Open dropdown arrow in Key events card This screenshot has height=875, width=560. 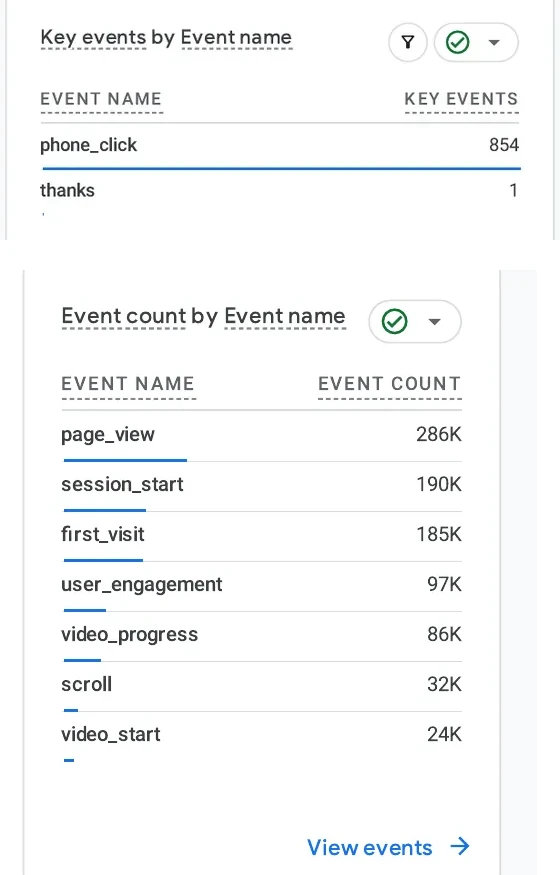click(494, 42)
